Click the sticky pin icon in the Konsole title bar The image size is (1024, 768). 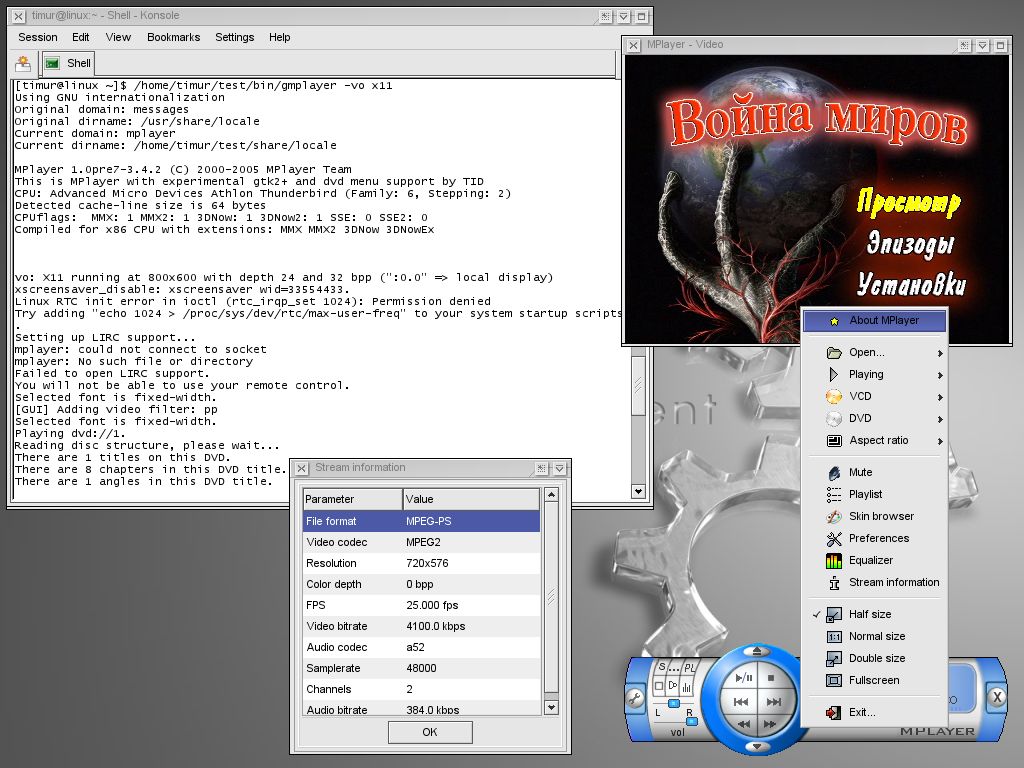point(605,16)
